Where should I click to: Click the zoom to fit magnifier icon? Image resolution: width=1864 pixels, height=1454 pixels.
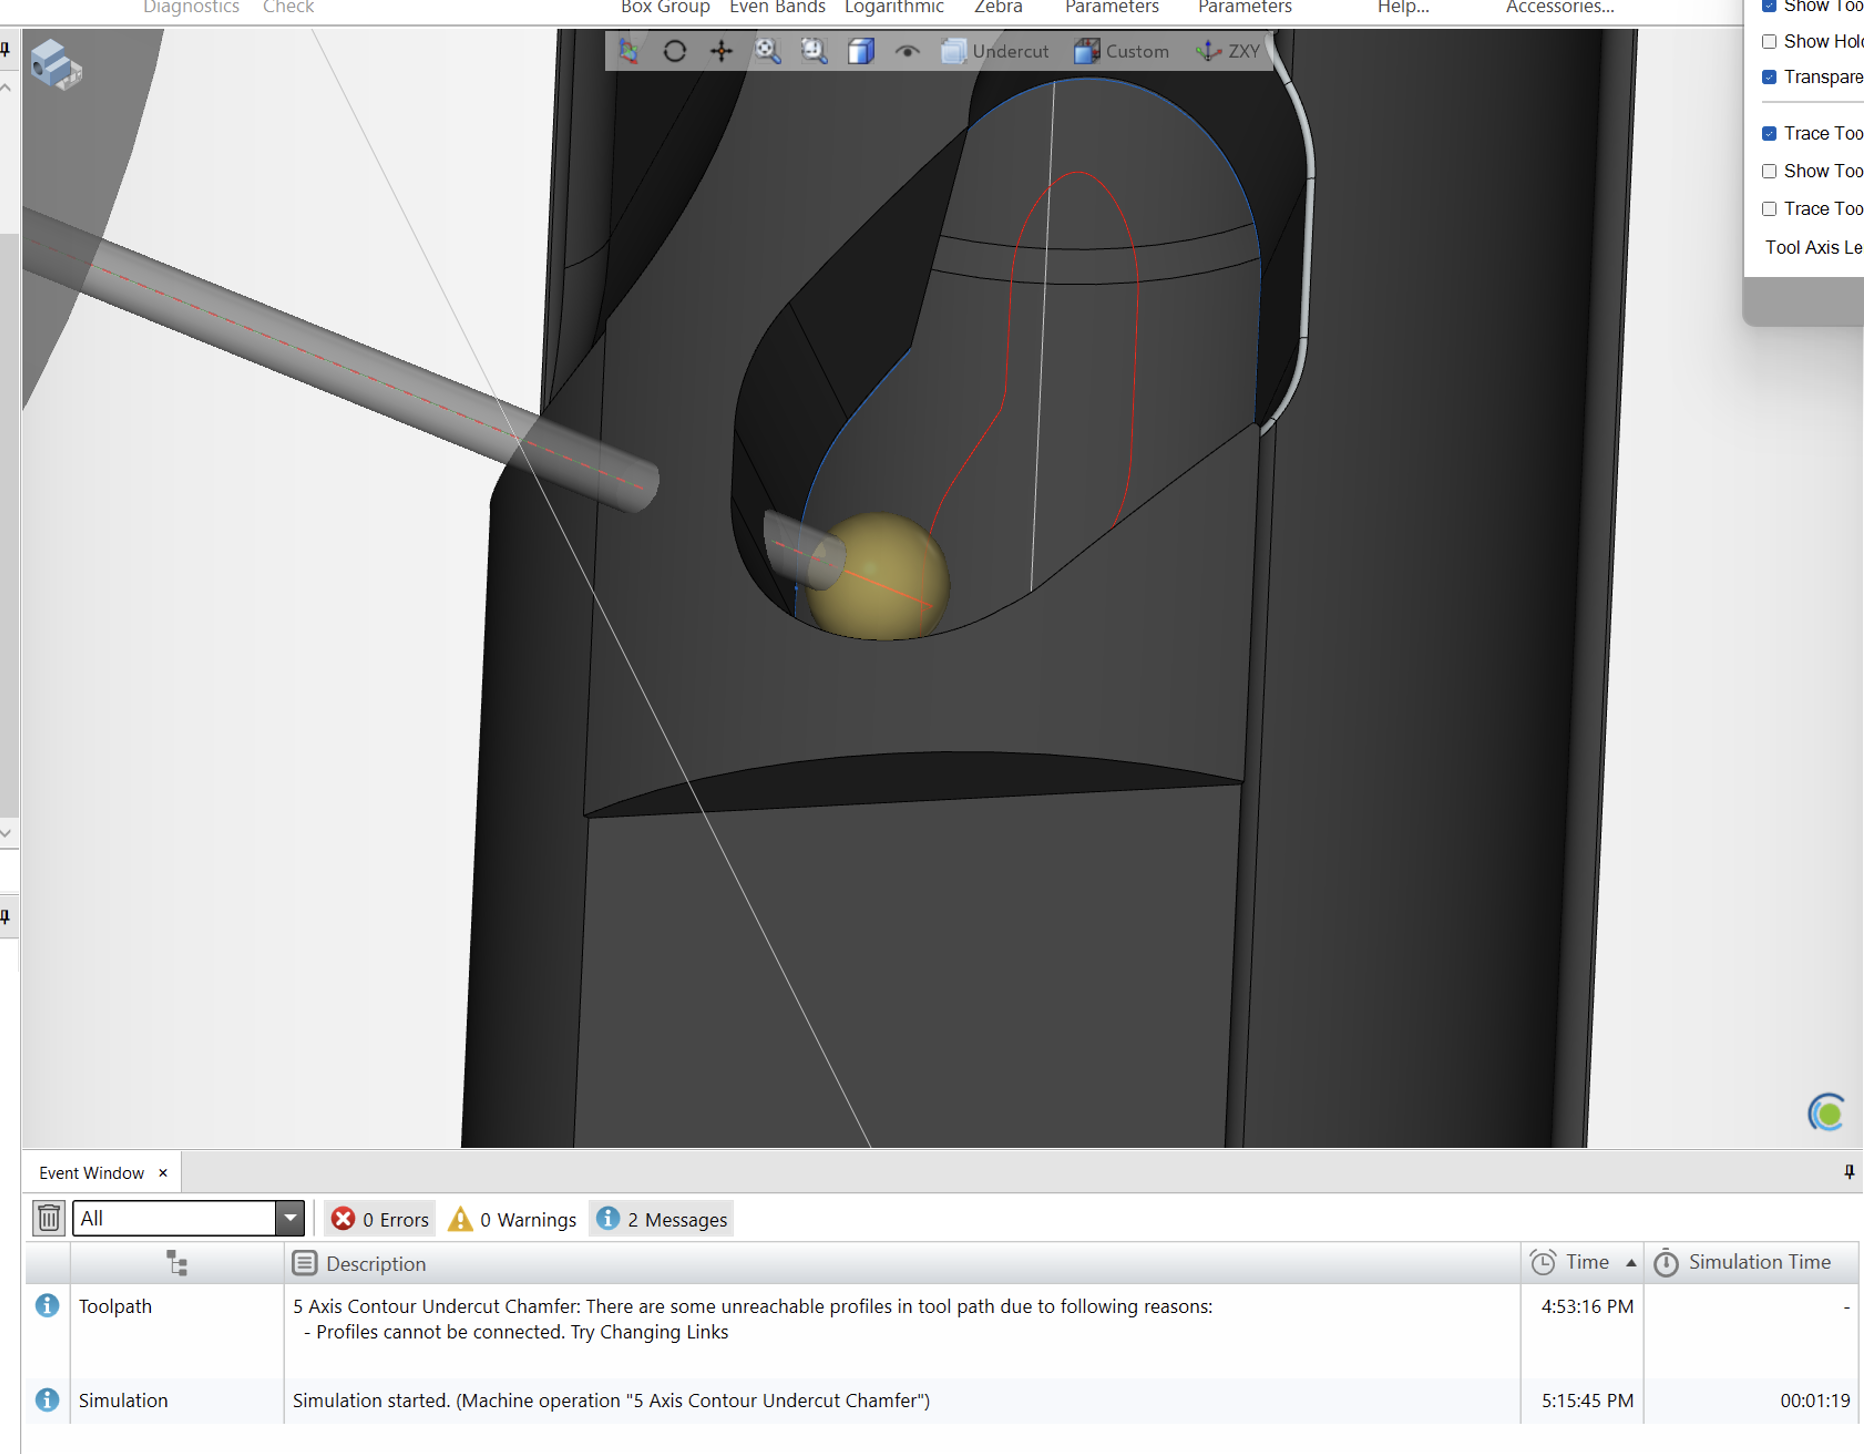[767, 51]
